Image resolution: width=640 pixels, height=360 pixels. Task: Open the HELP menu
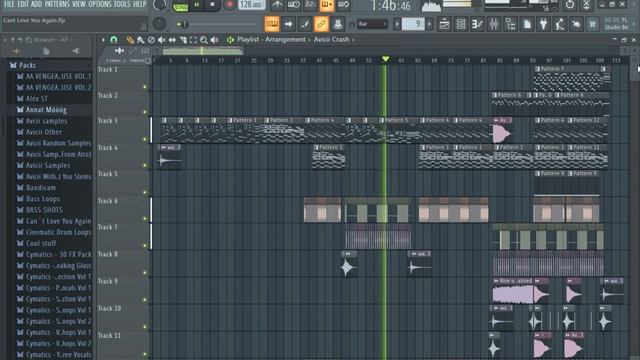click(x=140, y=4)
